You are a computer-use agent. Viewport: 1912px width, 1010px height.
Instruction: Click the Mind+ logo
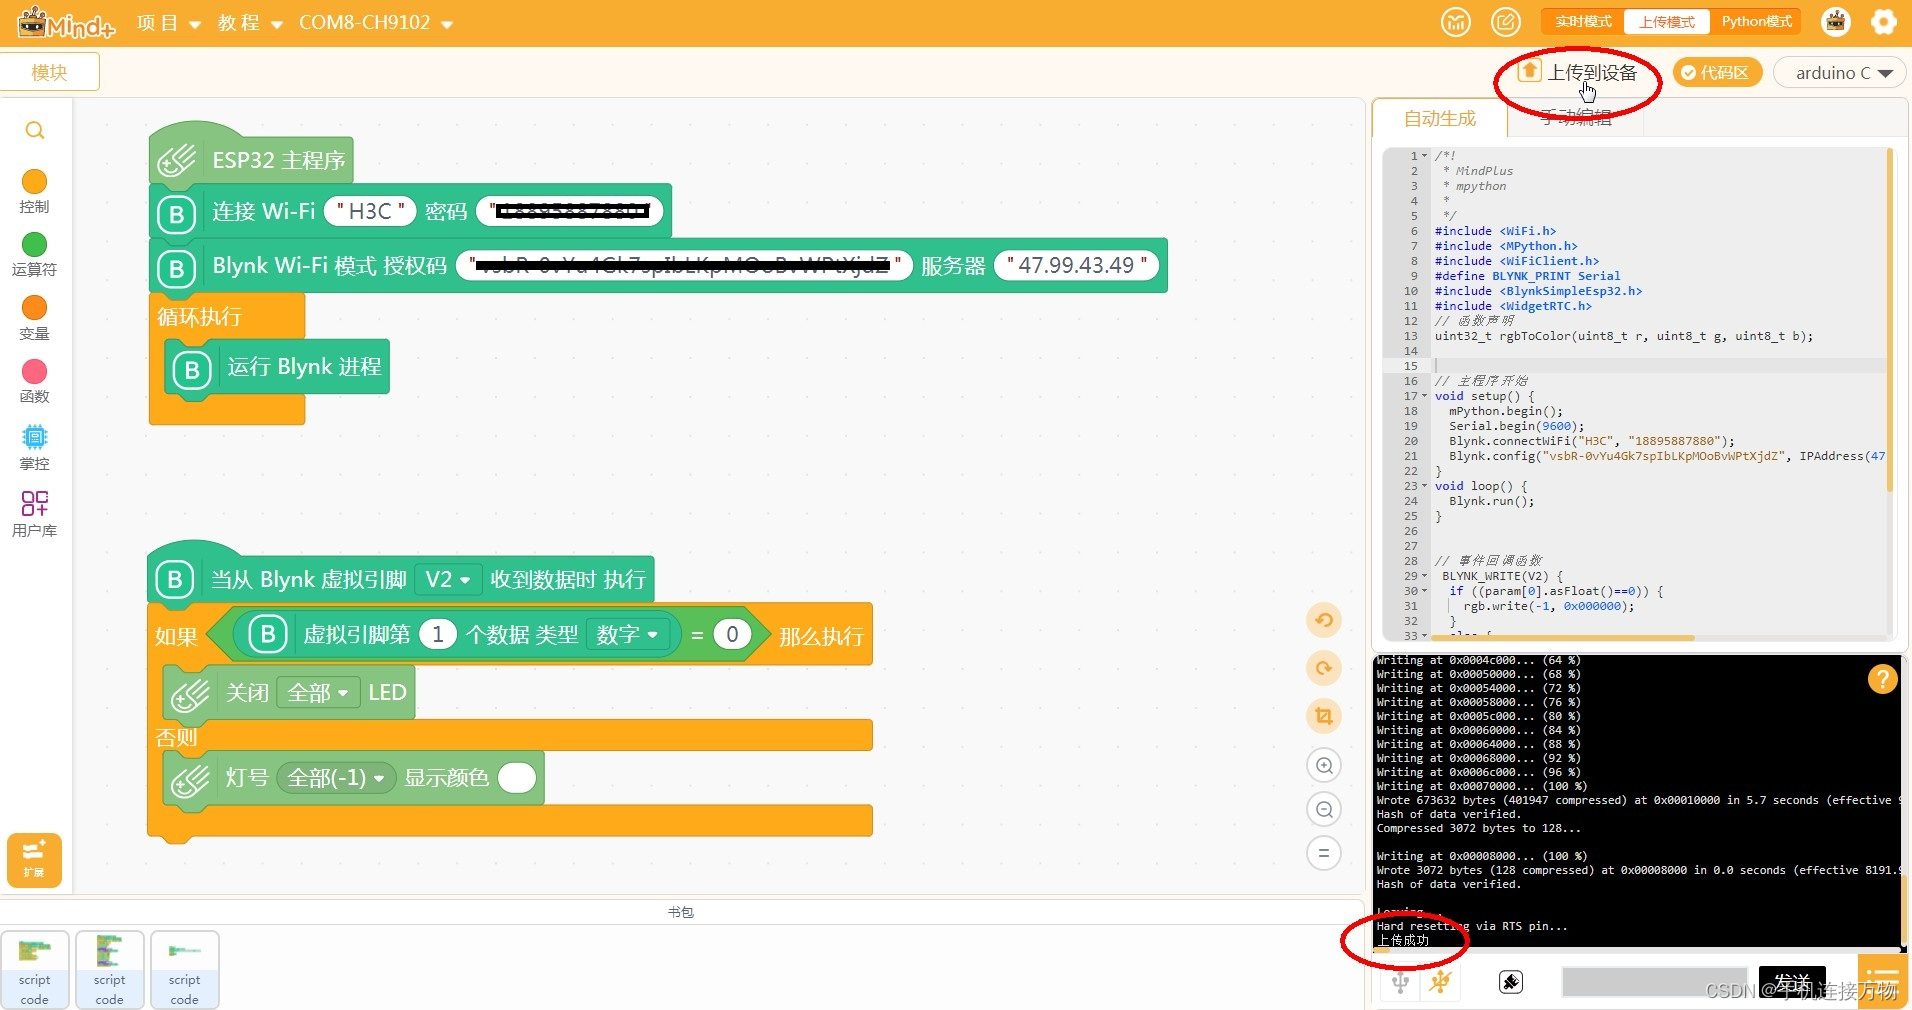pyautogui.click(x=66, y=22)
